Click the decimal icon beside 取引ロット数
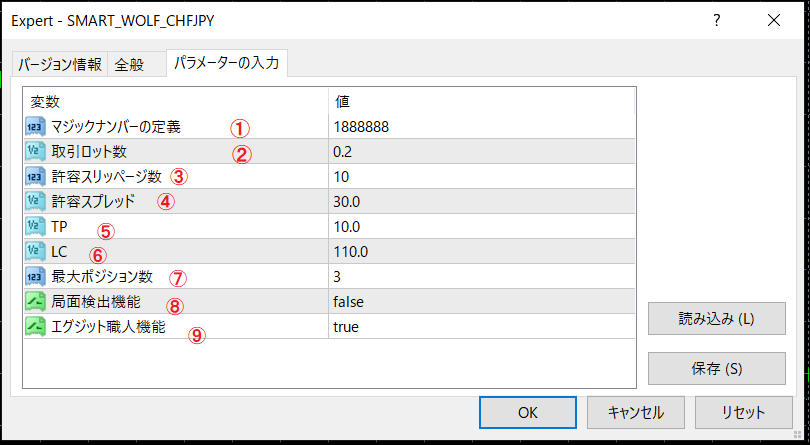Image resolution: width=810 pixels, height=445 pixels. 35,152
